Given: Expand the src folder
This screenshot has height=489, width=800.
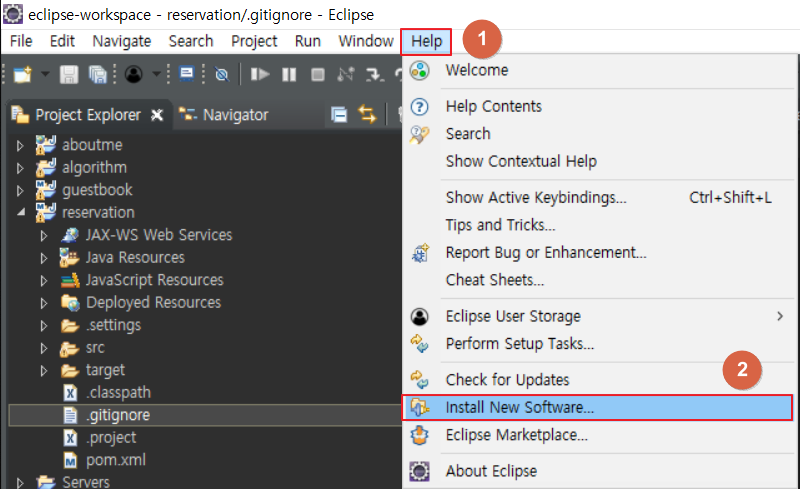Looking at the screenshot, I should point(44,348).
